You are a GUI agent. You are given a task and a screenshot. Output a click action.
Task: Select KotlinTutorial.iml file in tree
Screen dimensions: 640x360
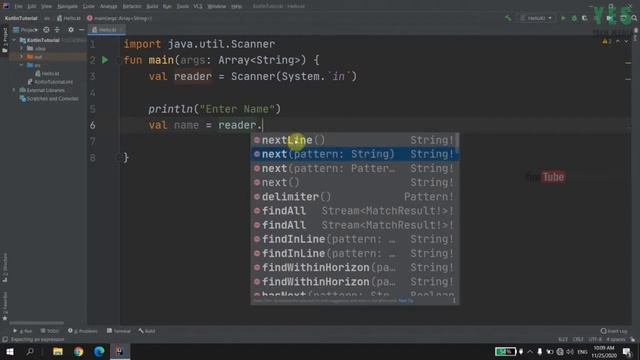click(50, 82)
